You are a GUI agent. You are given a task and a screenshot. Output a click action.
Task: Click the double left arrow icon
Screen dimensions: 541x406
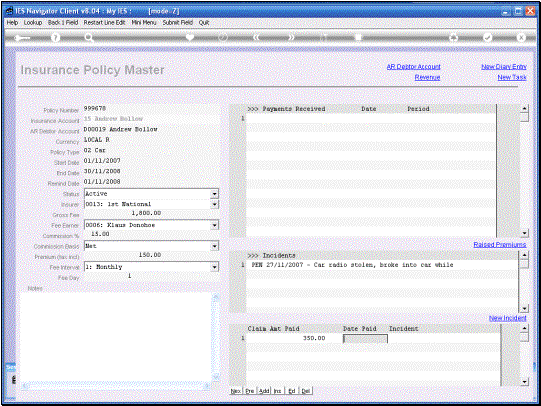(256, 37)
